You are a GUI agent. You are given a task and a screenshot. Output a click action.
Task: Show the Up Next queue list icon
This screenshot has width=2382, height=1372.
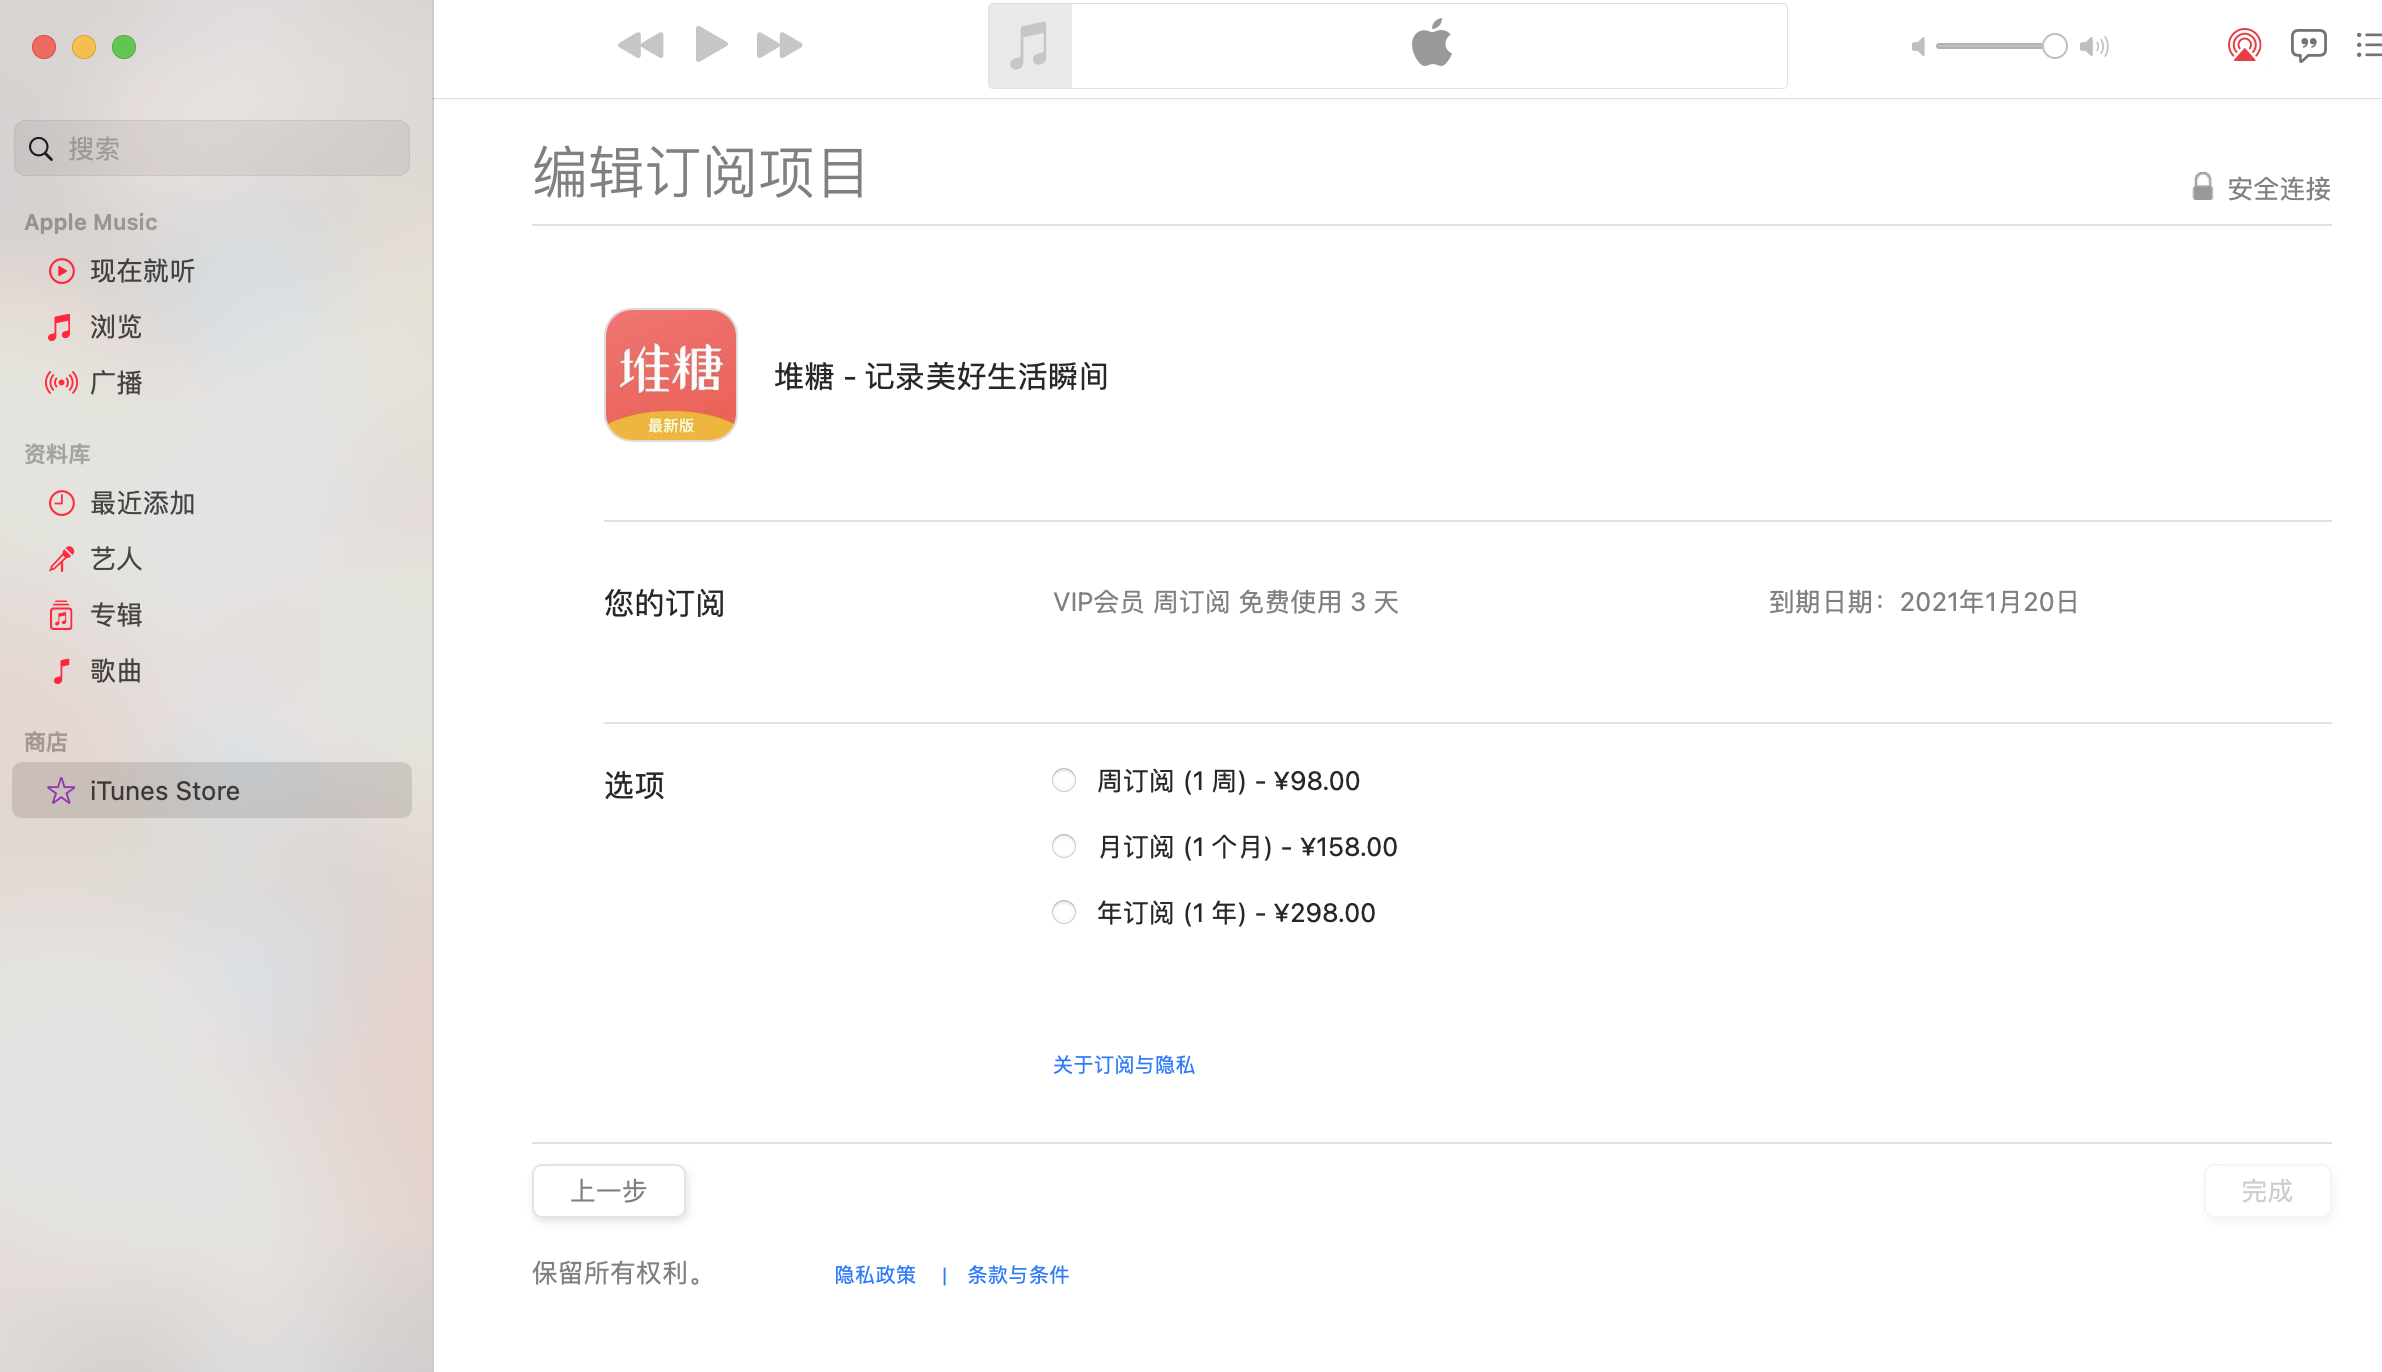click(x=2368, y=46)
